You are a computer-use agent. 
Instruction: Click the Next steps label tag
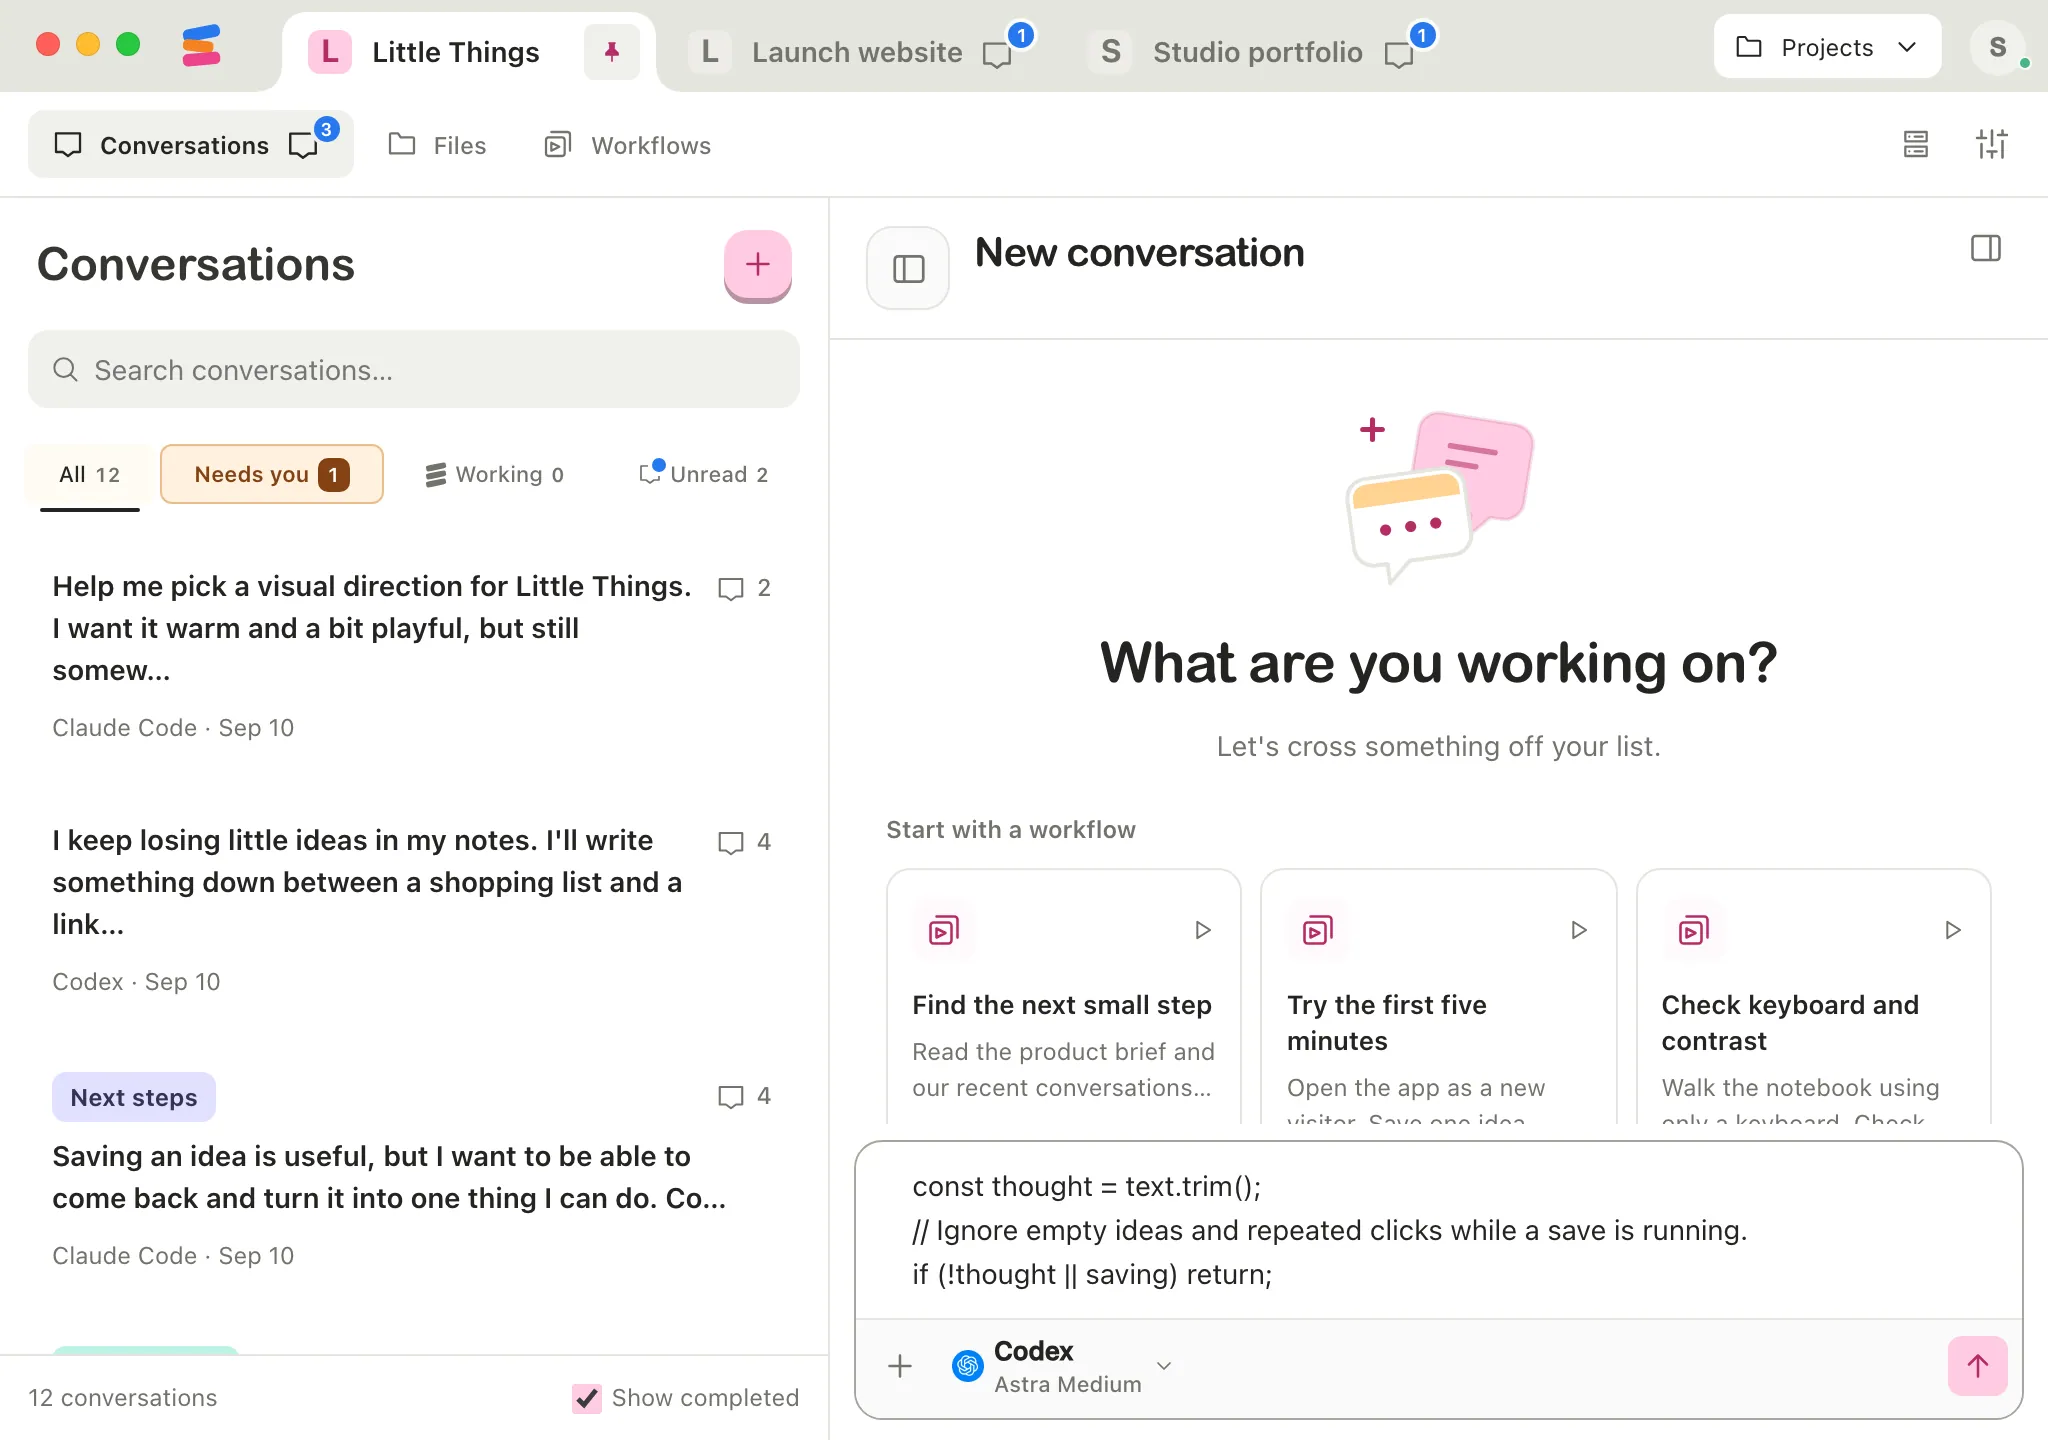[134, 1097]
